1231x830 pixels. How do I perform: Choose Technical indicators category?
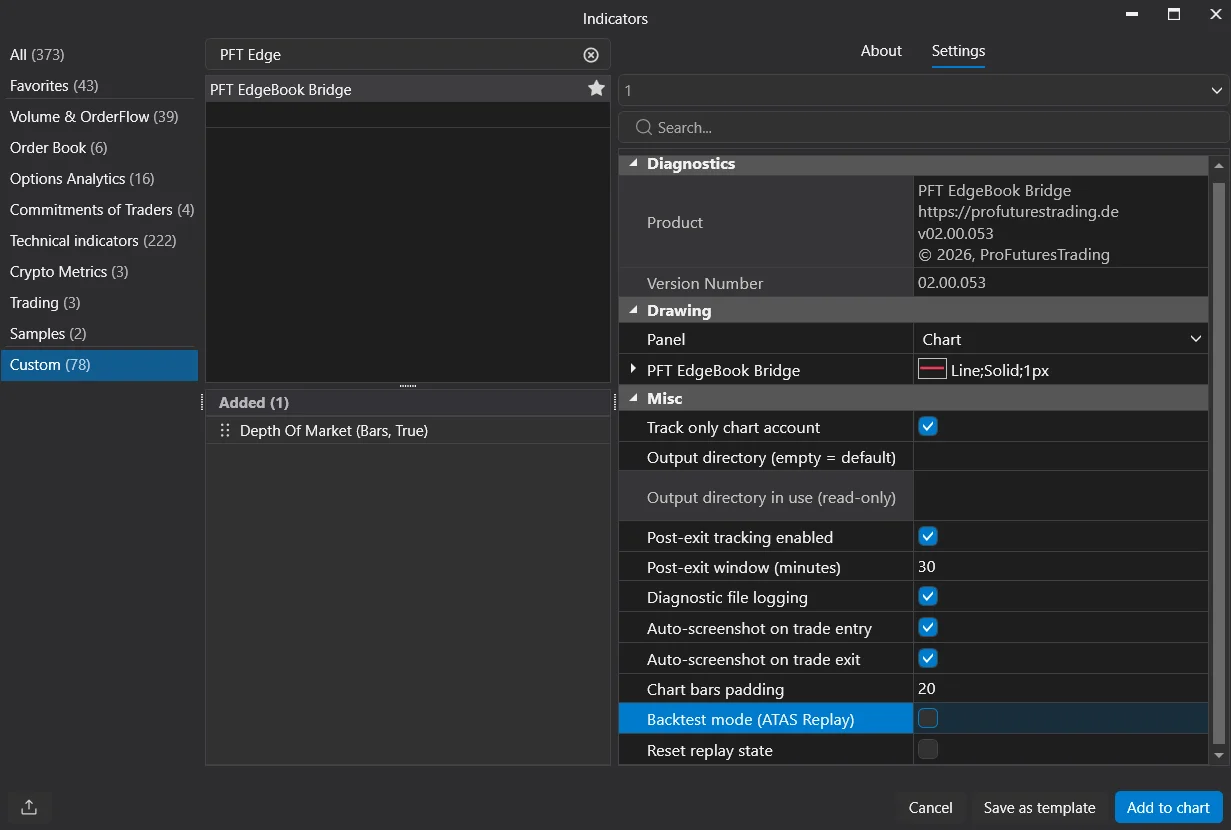click(99, 241)
